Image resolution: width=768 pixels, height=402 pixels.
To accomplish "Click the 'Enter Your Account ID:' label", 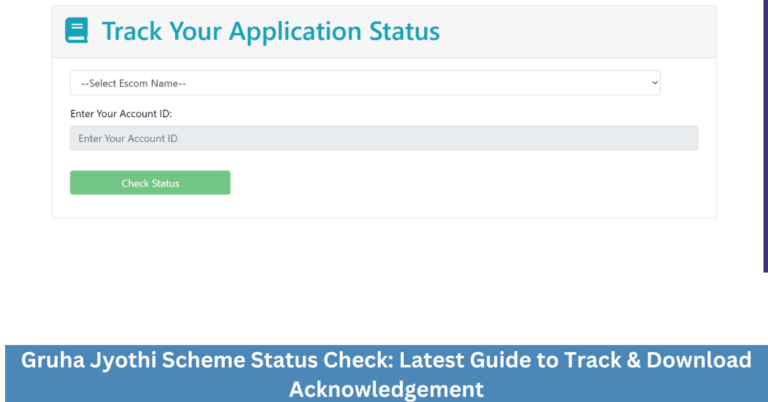I will tap(121, 114).
